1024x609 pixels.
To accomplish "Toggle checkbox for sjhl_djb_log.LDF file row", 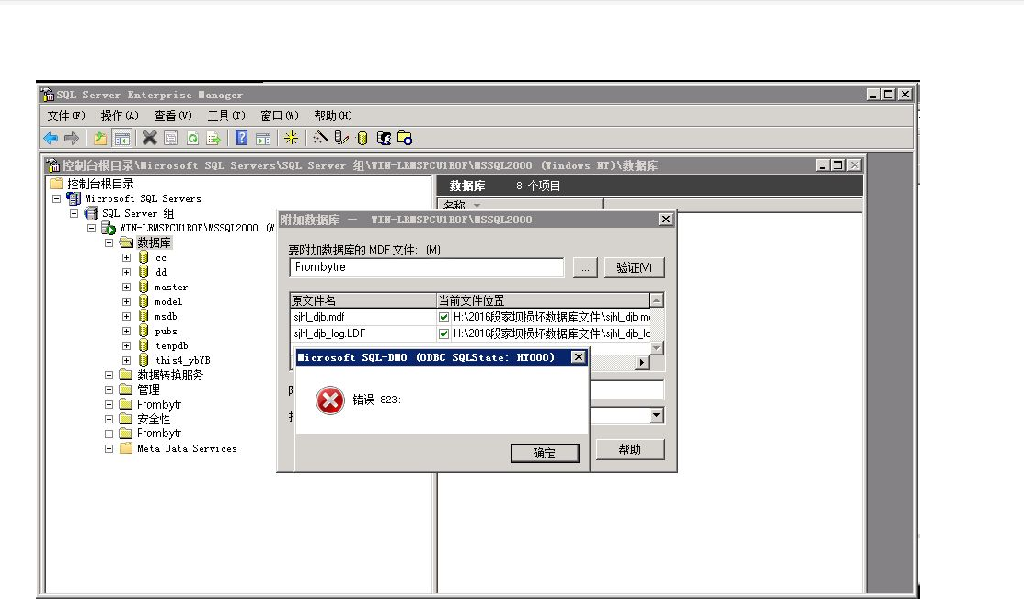I will pyautogui.click(x=444, y=333).
